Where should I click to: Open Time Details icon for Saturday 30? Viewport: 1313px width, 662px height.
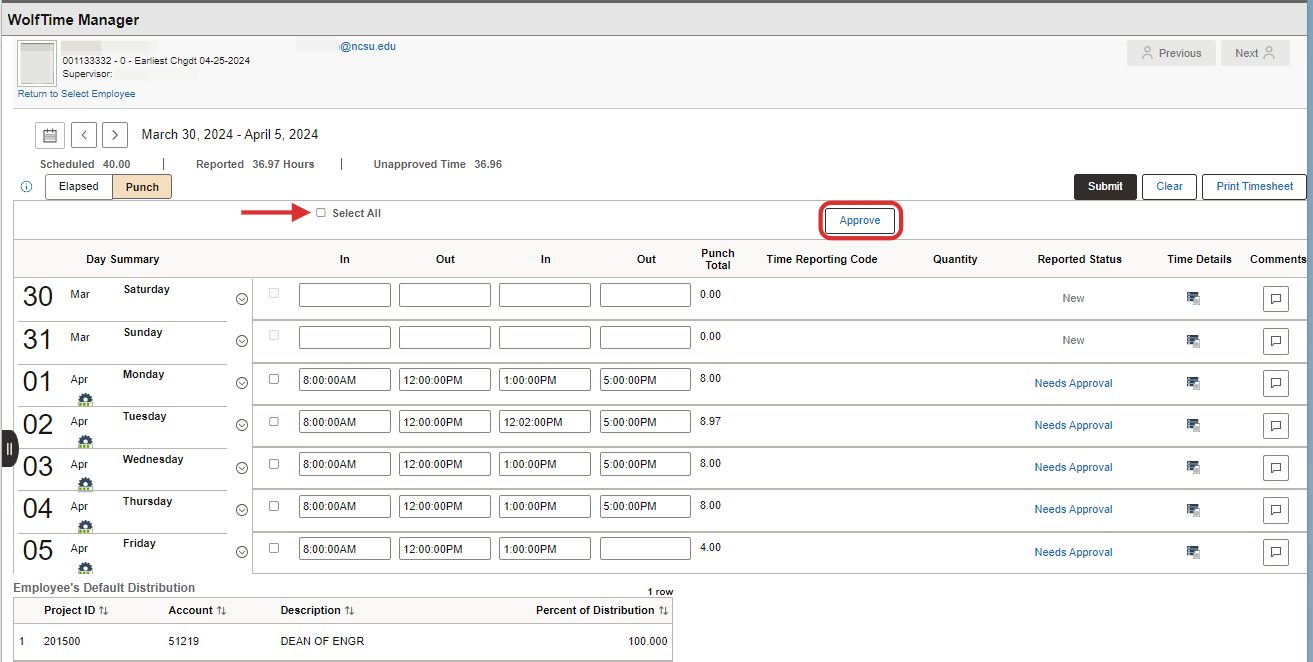point(1193,298)
